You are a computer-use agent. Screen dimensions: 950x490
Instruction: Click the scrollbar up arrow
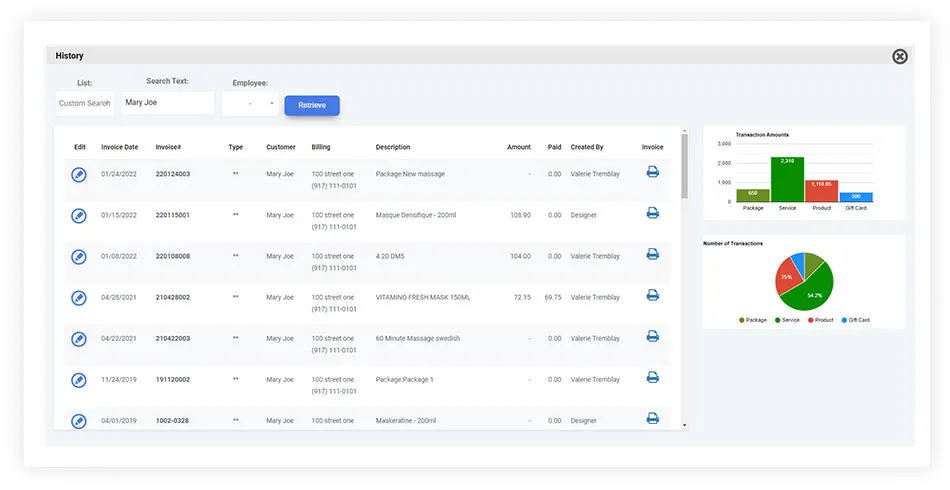685,130
